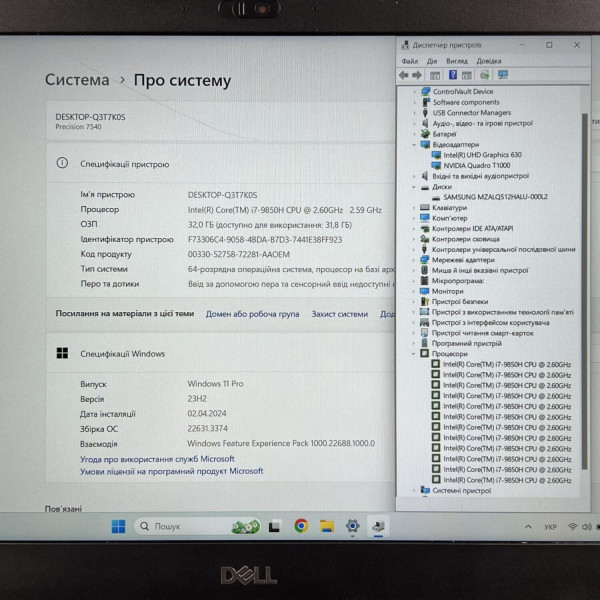Expand the Контролери сховища category

(414, 239)
